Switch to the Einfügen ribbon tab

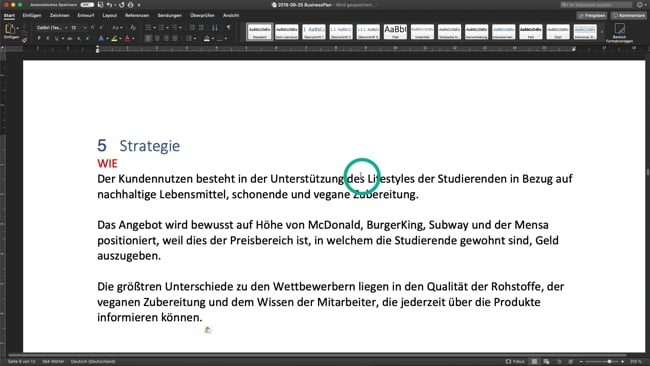(x=32, y=16)
